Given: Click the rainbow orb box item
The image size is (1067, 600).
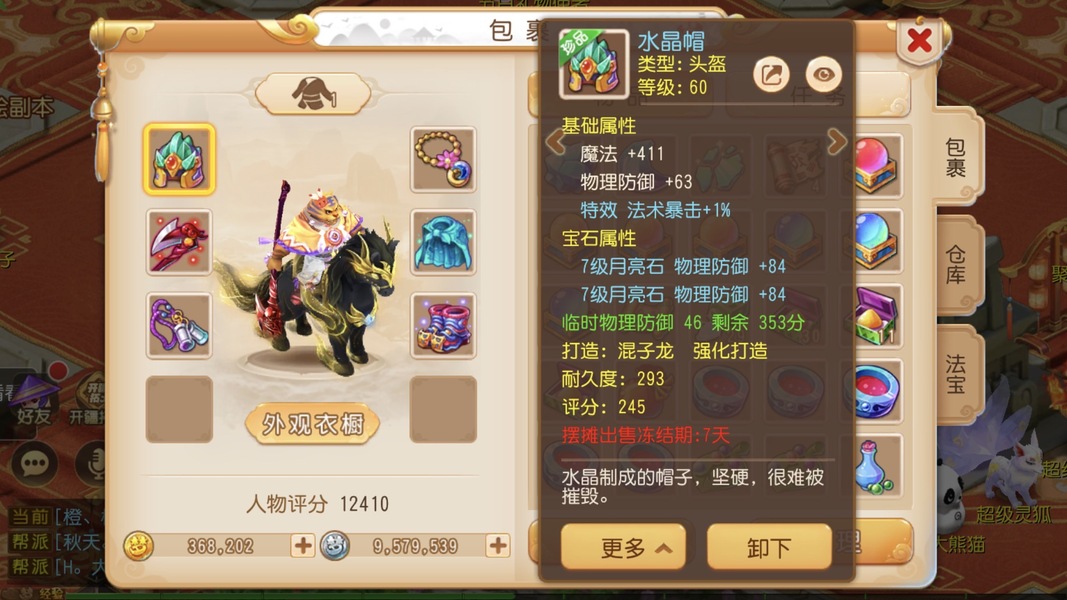Looking at the screenshot, I should point(876,241).
